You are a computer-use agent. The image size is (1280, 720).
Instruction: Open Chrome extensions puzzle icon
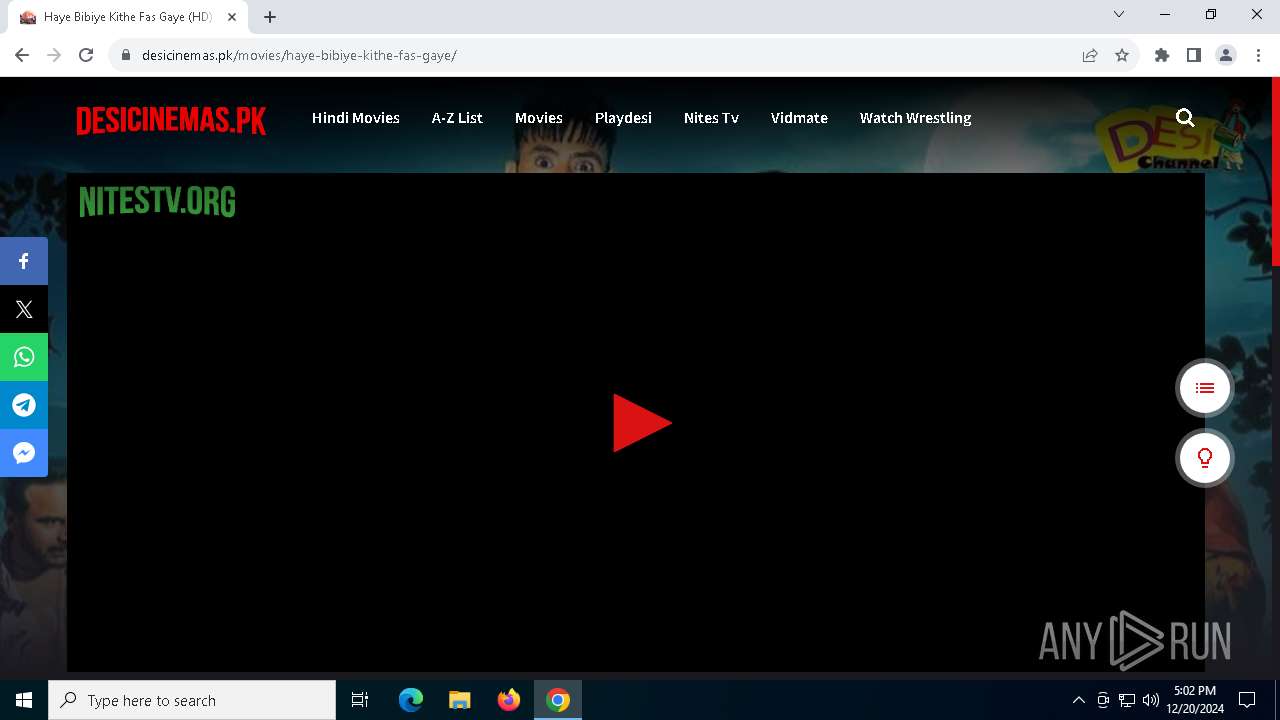click(1162, 55)
